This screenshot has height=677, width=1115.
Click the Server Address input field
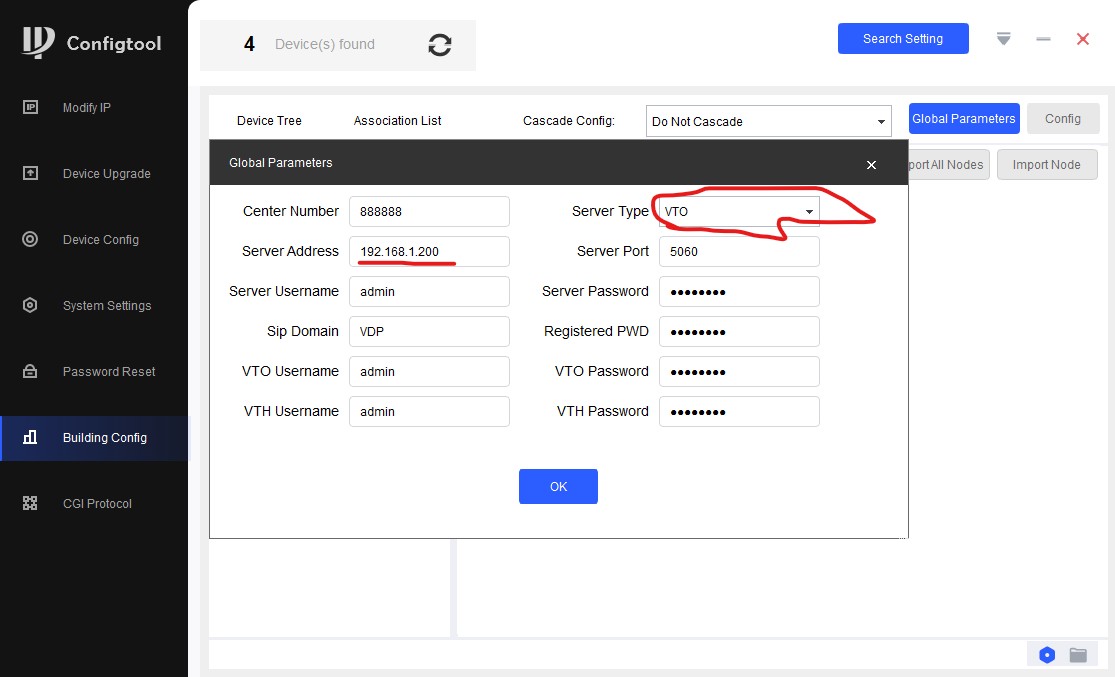[429, 252]
